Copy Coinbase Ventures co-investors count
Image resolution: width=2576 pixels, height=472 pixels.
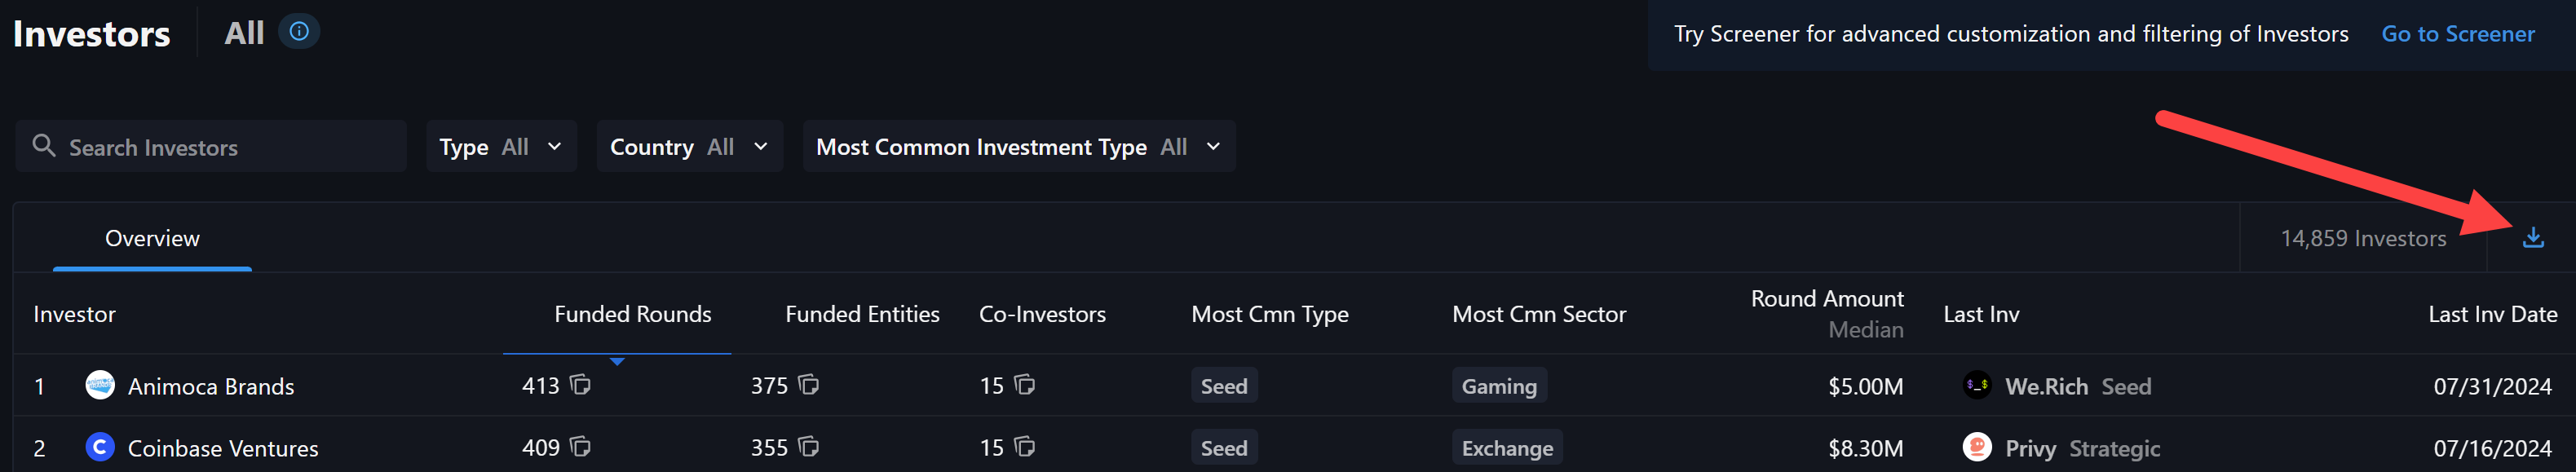click(1024, 447)
